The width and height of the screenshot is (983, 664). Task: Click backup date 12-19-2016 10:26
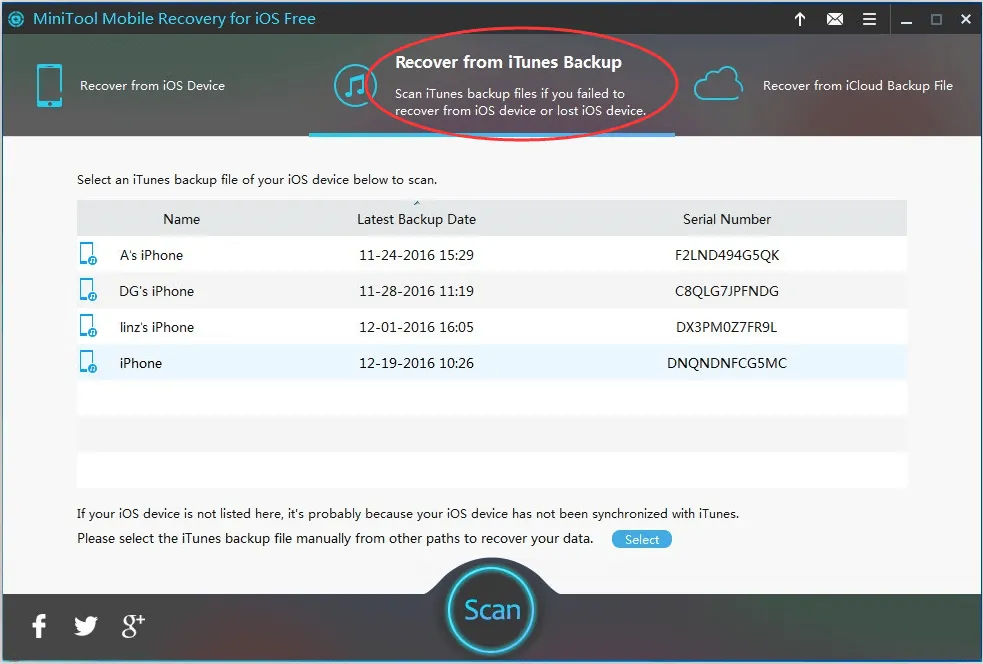tap(416, 363)
